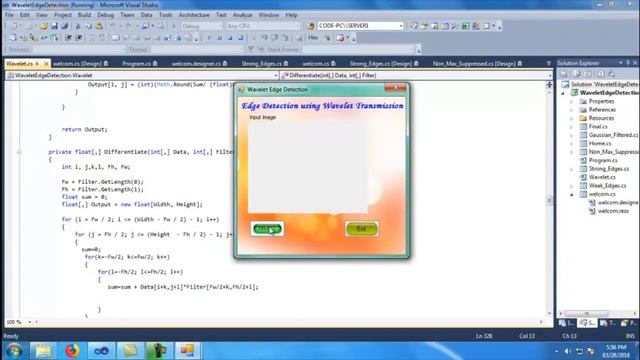Select Program.cs in Solution Explorer
Viewport: 640px width, 360px height.
coord(603,160)
